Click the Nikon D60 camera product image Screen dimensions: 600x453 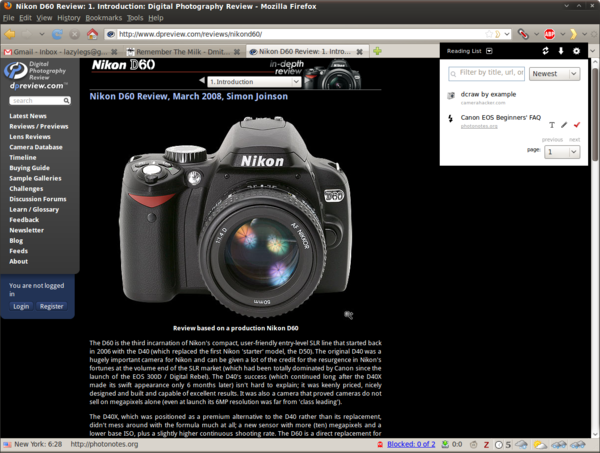[x=236, y=216]
